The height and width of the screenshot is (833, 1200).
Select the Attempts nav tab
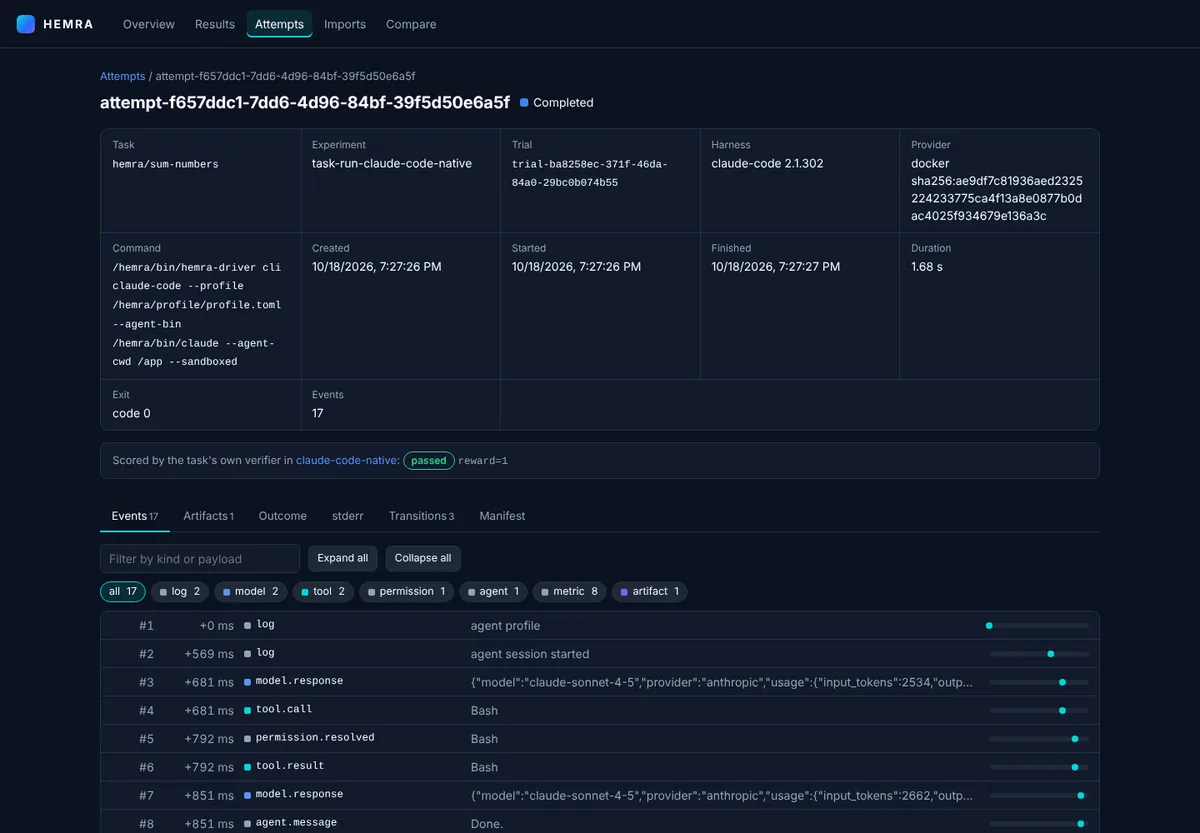[x=279, y=24]
